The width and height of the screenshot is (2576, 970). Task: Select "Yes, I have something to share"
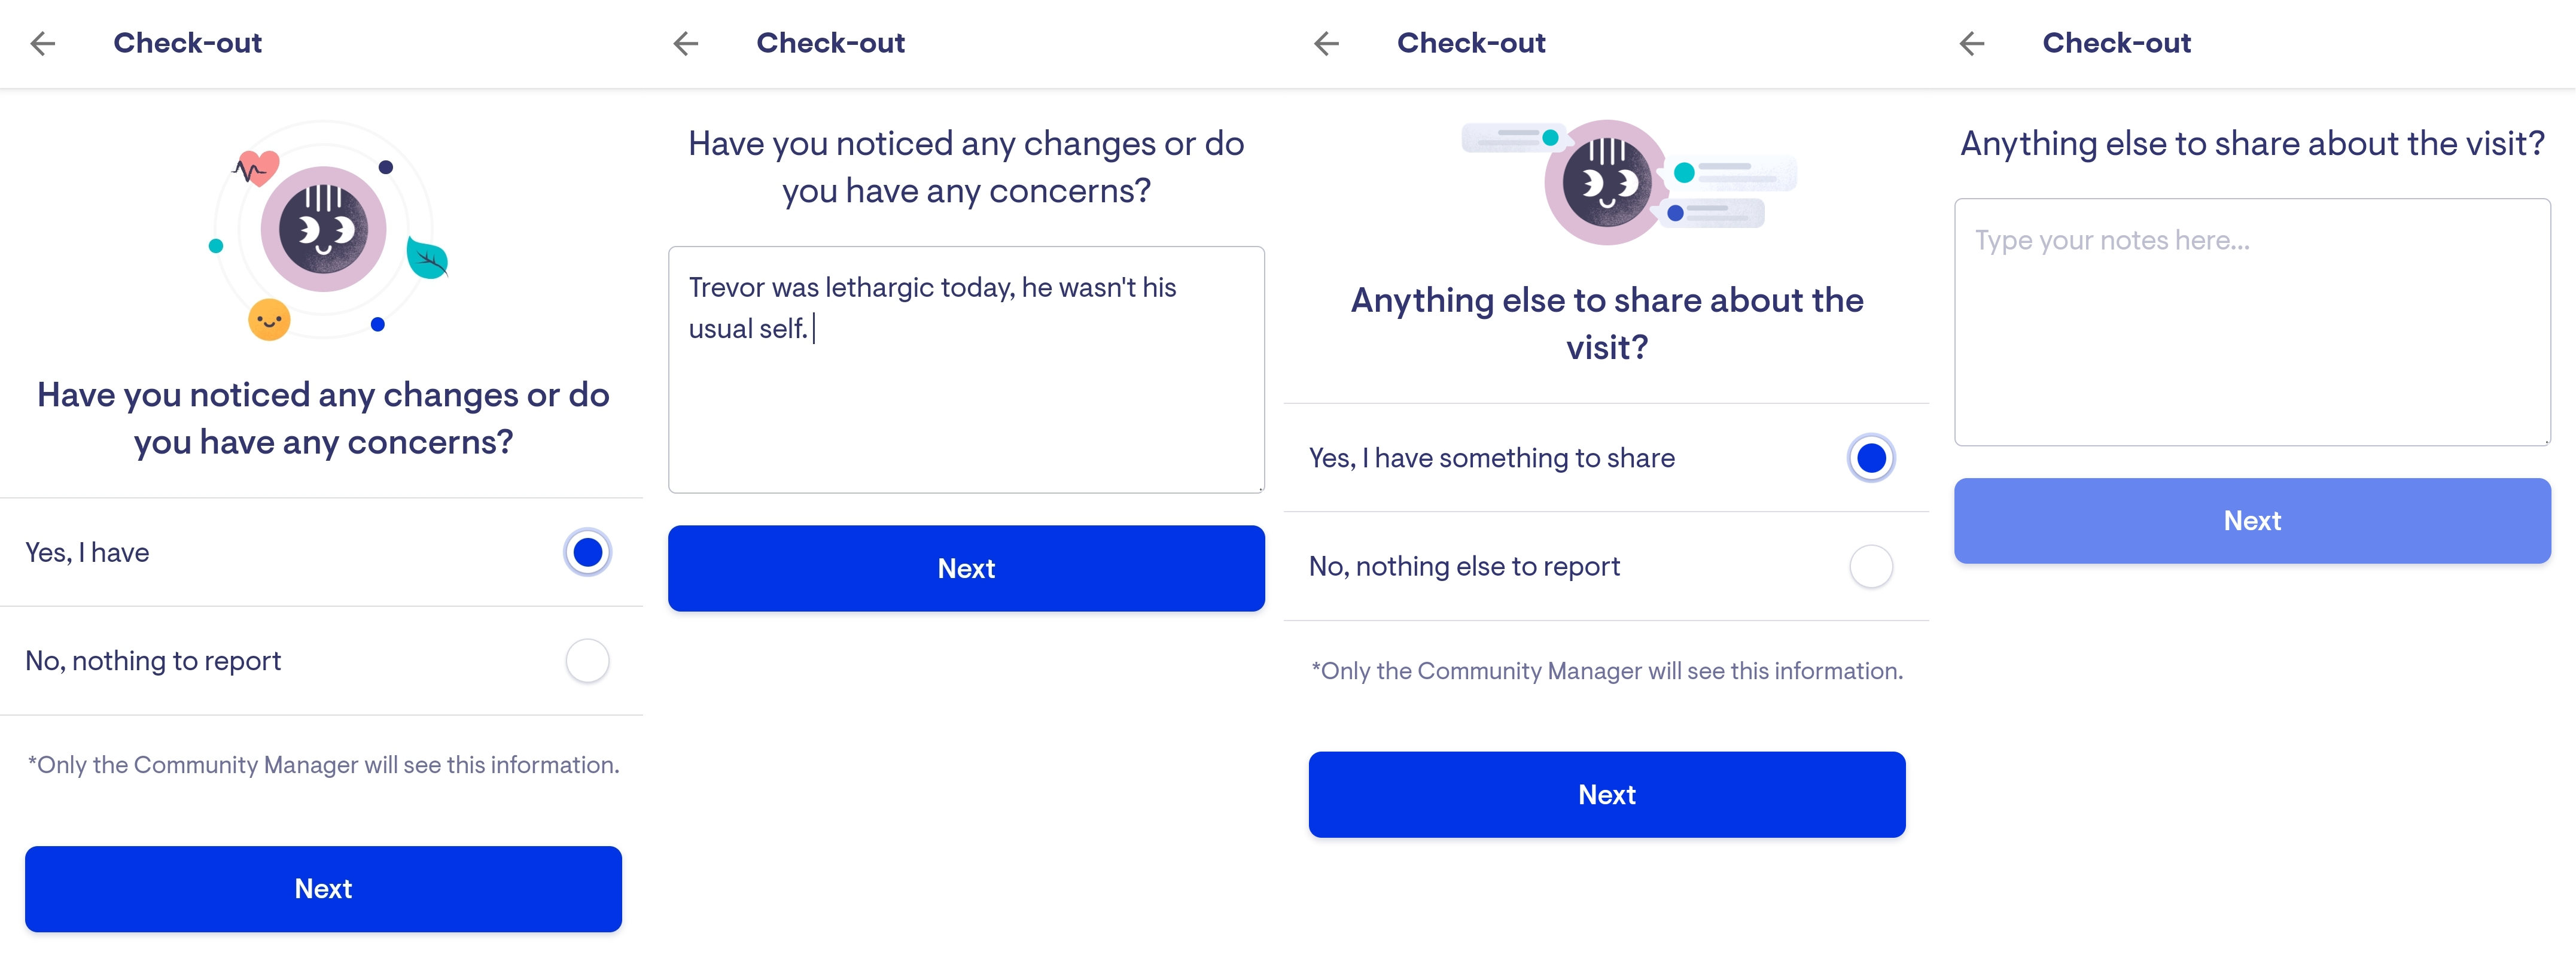coord(1871,458)
